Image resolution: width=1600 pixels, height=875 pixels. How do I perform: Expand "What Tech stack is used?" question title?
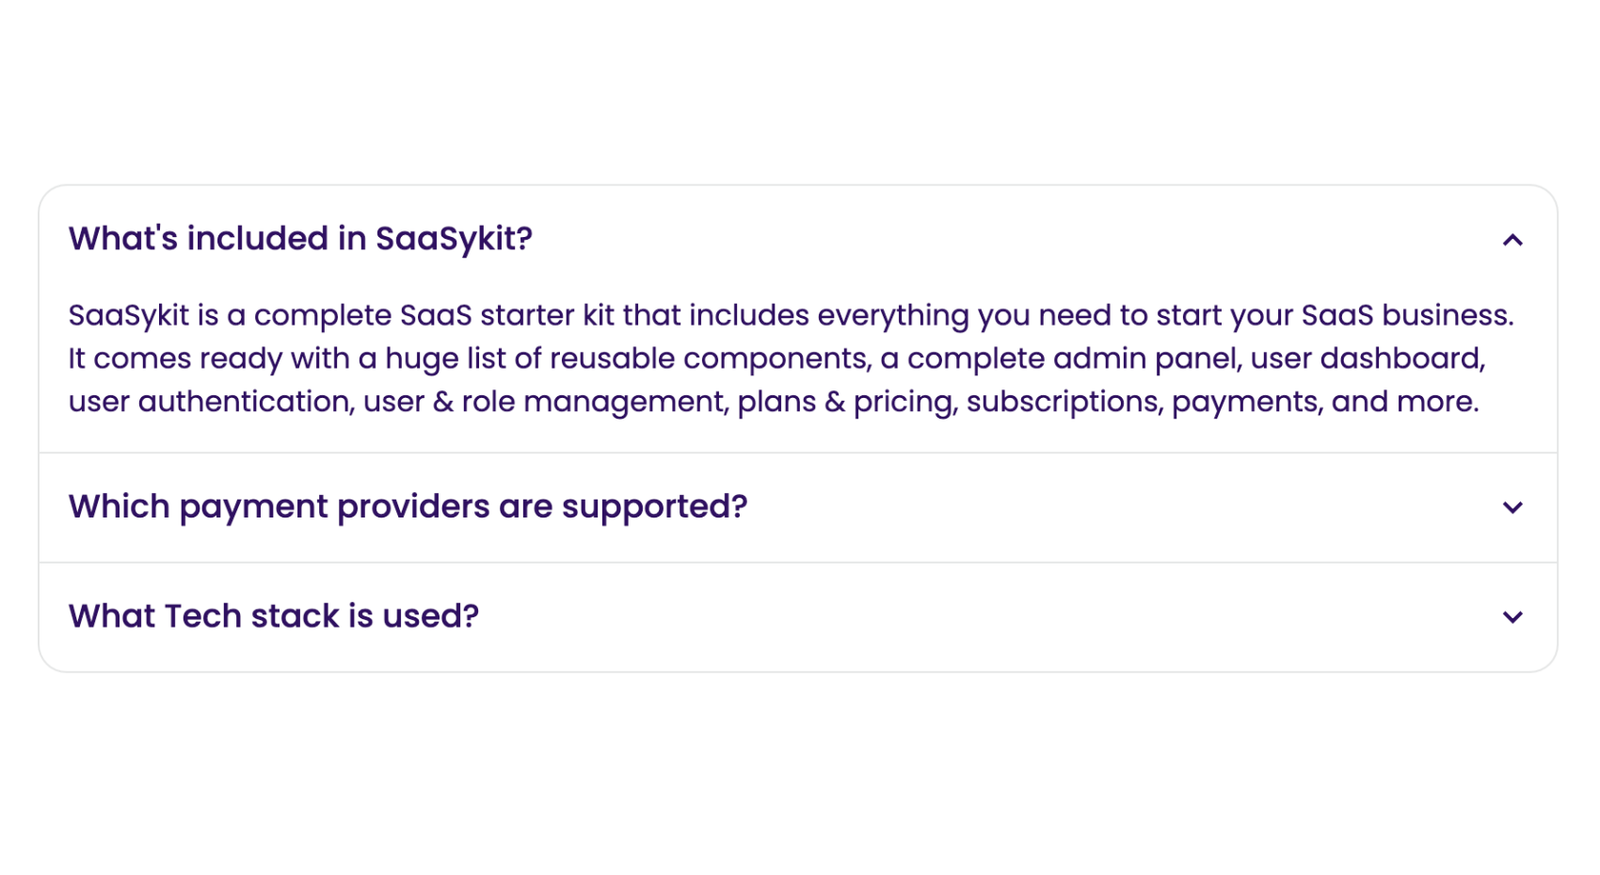coord(273,616)
